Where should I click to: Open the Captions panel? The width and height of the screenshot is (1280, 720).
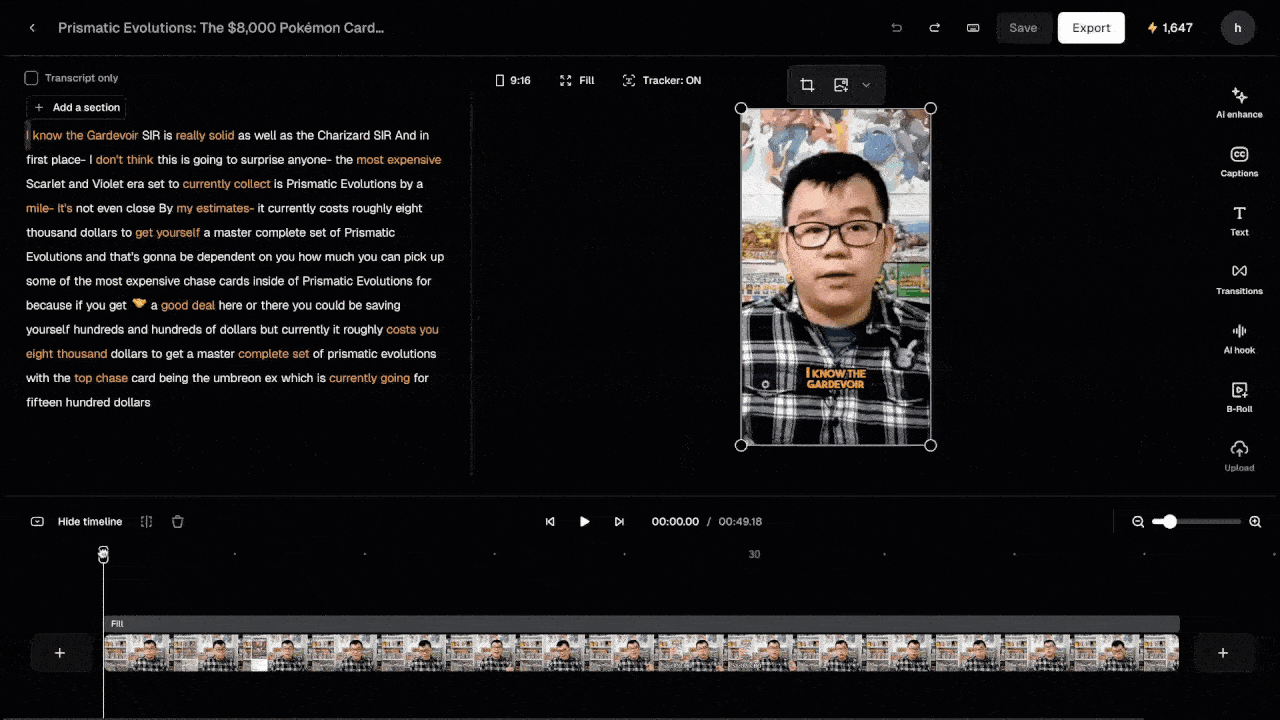coord(1239,161)
